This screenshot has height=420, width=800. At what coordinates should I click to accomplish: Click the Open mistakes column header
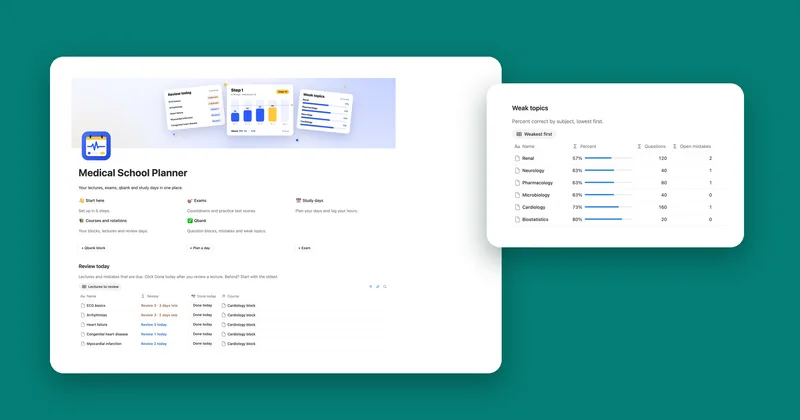click(692, 146)
